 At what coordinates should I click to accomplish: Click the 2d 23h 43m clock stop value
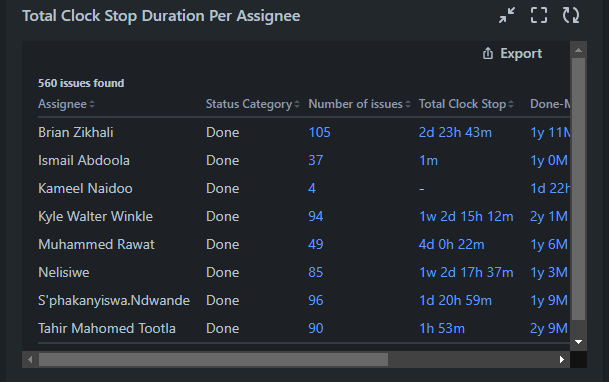(455, 132)
